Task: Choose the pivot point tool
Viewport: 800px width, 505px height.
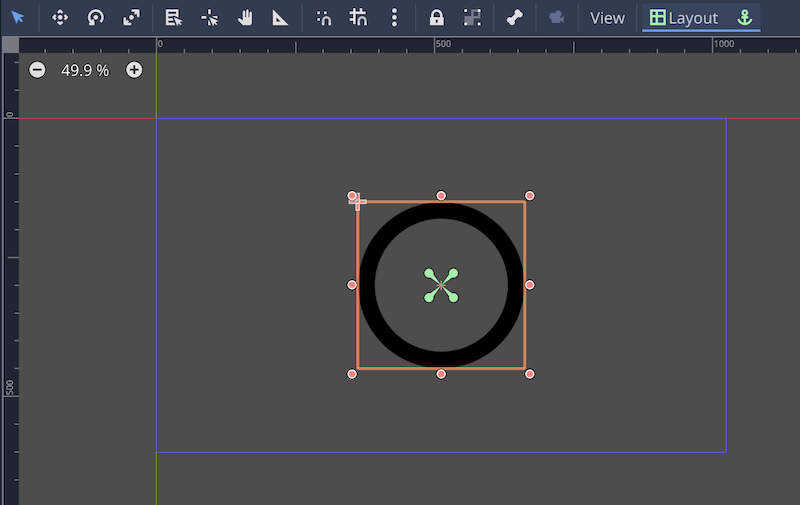Action: 209,18
